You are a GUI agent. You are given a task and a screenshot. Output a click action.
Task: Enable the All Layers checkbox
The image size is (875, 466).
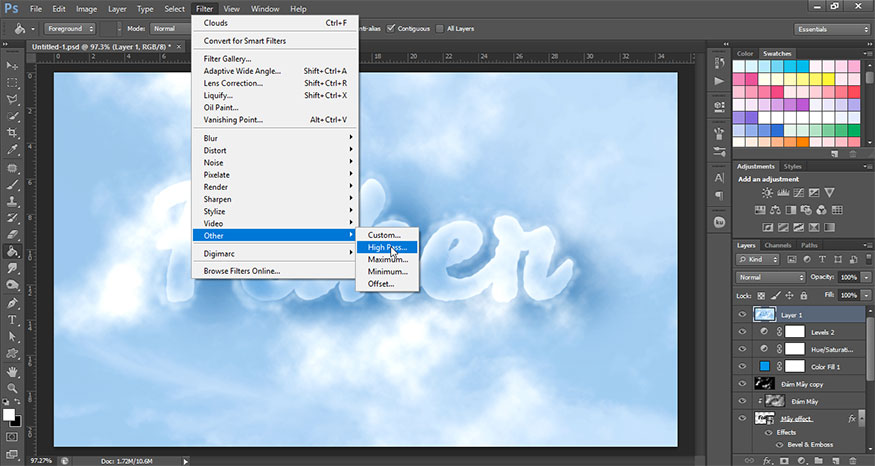tap(440, 28)
